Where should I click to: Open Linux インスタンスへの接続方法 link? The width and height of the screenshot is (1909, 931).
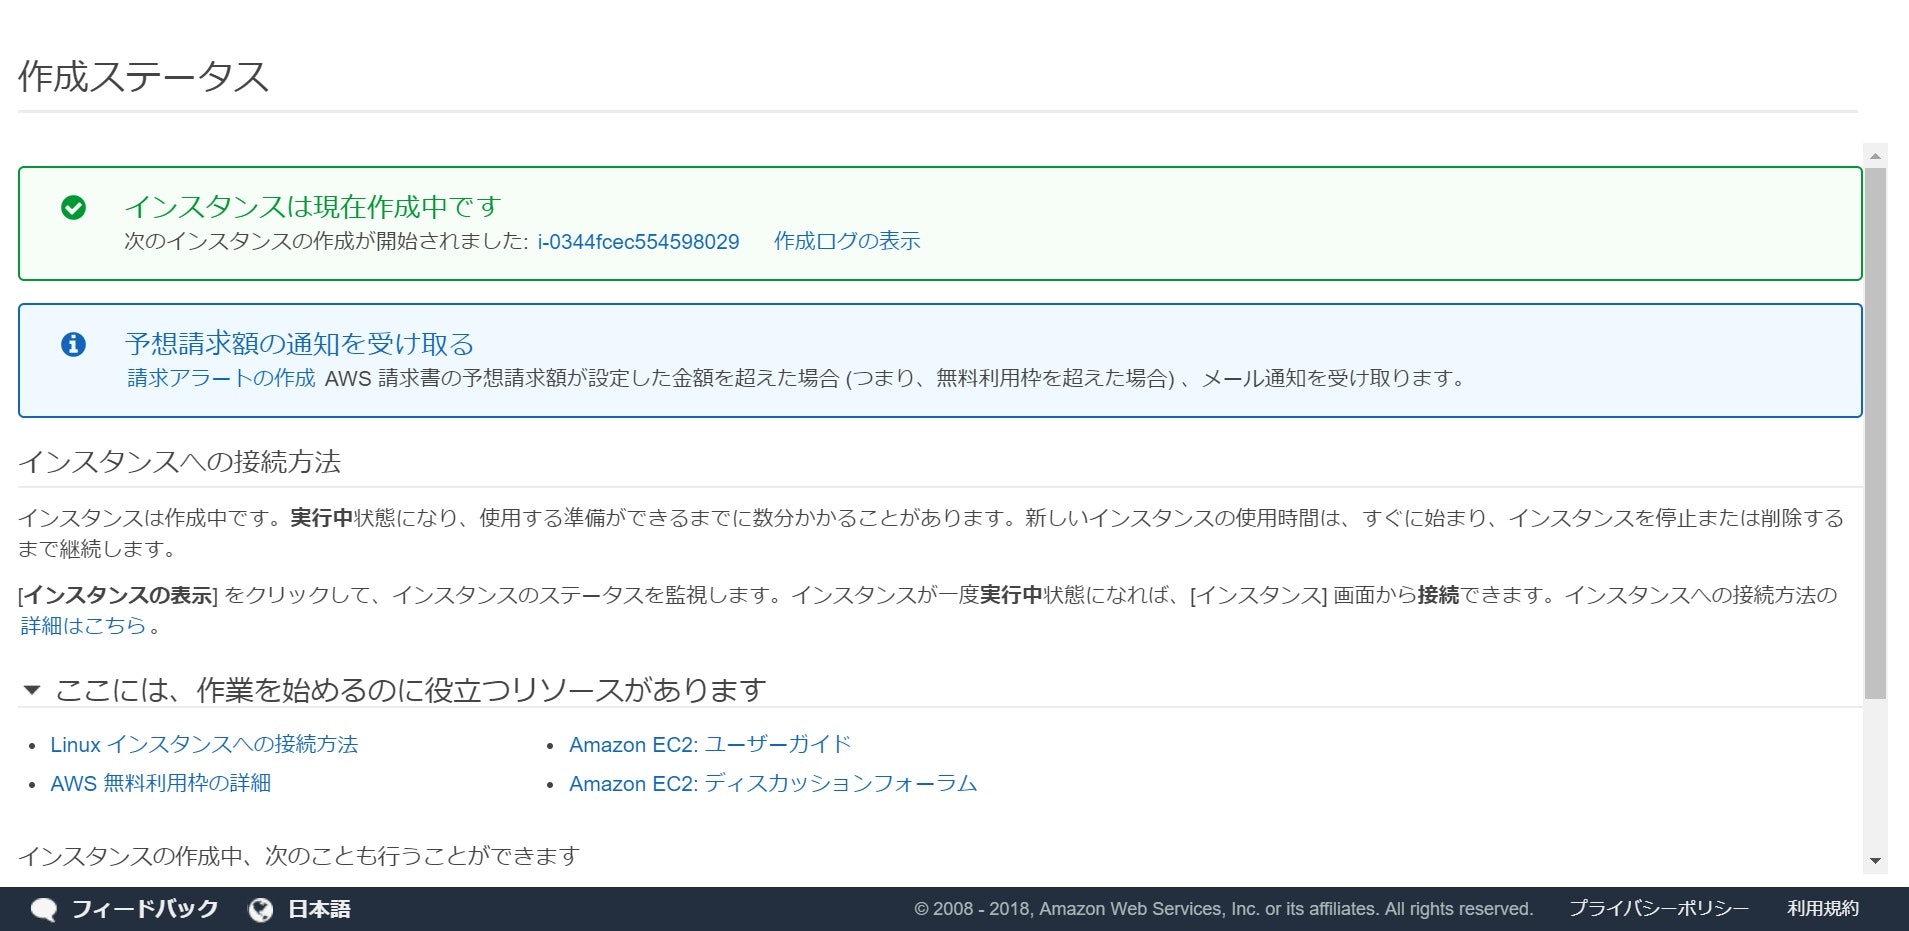(204, 744)
